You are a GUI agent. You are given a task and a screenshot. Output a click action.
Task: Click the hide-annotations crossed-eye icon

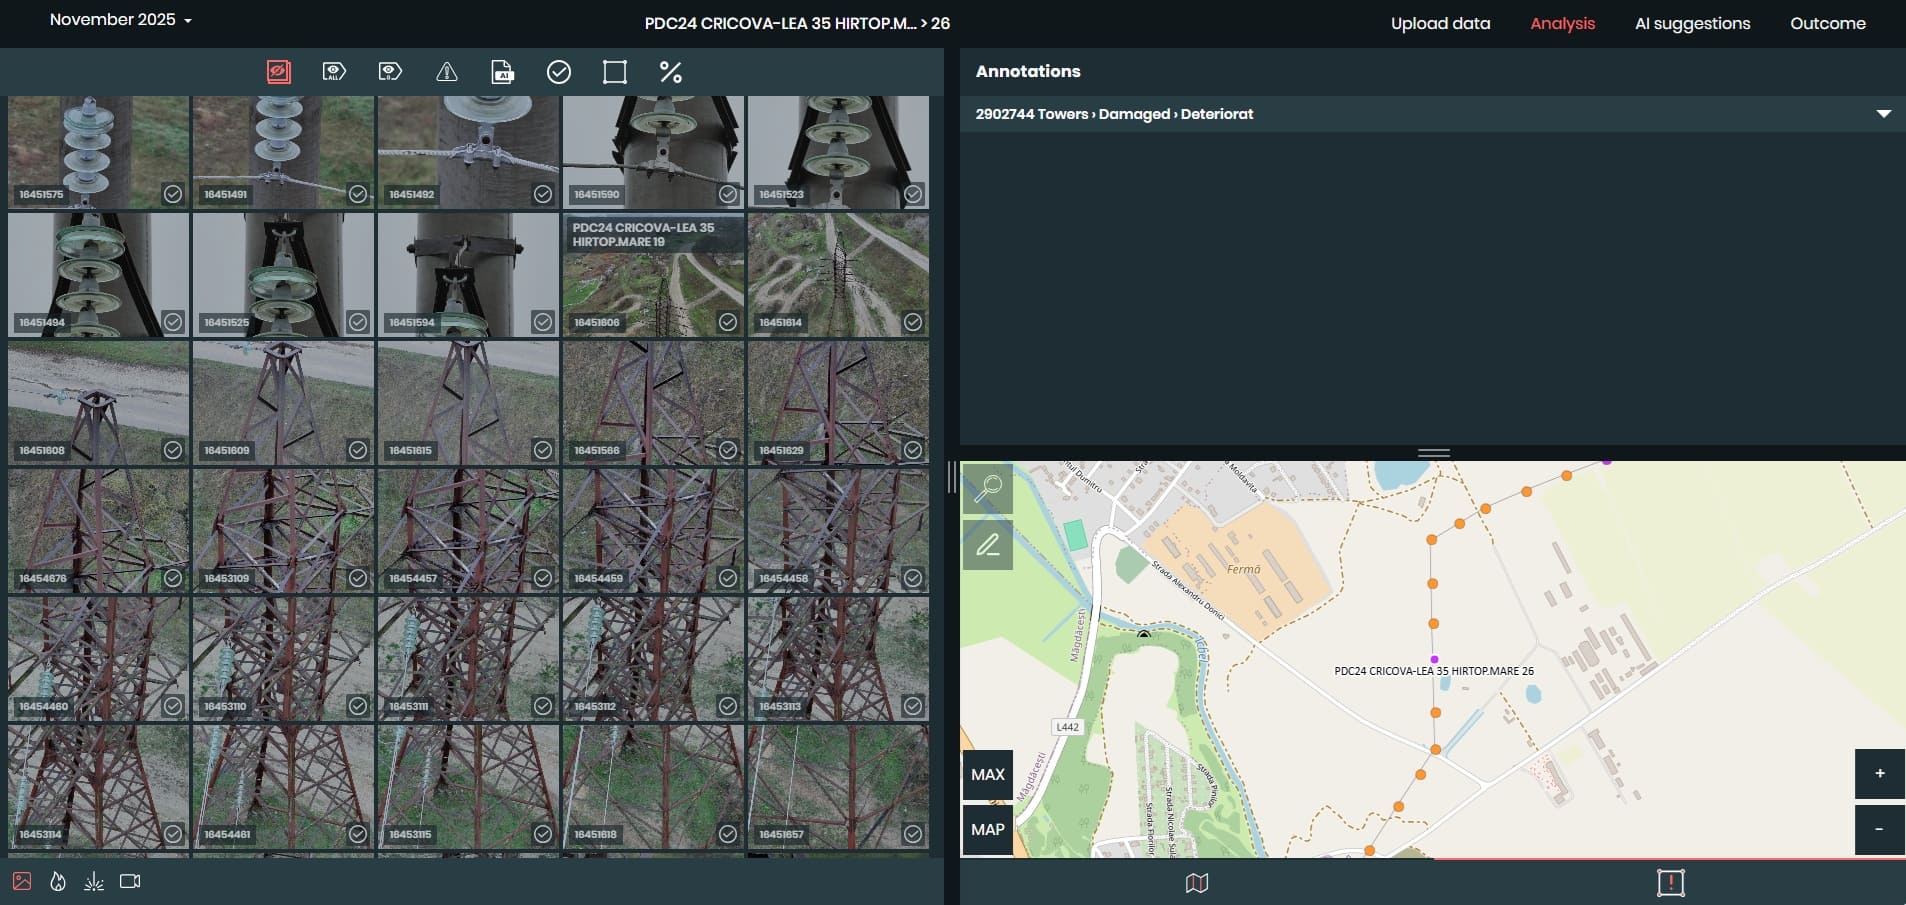tap(279, 72)
